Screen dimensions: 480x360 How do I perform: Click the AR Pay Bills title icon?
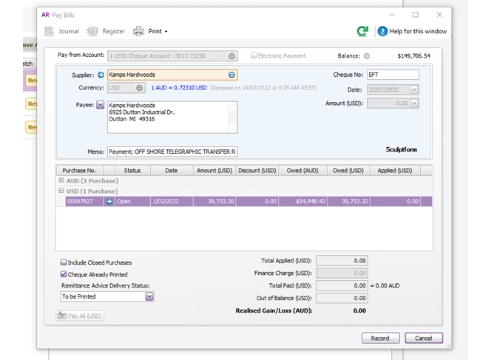[x=45, y=15]
